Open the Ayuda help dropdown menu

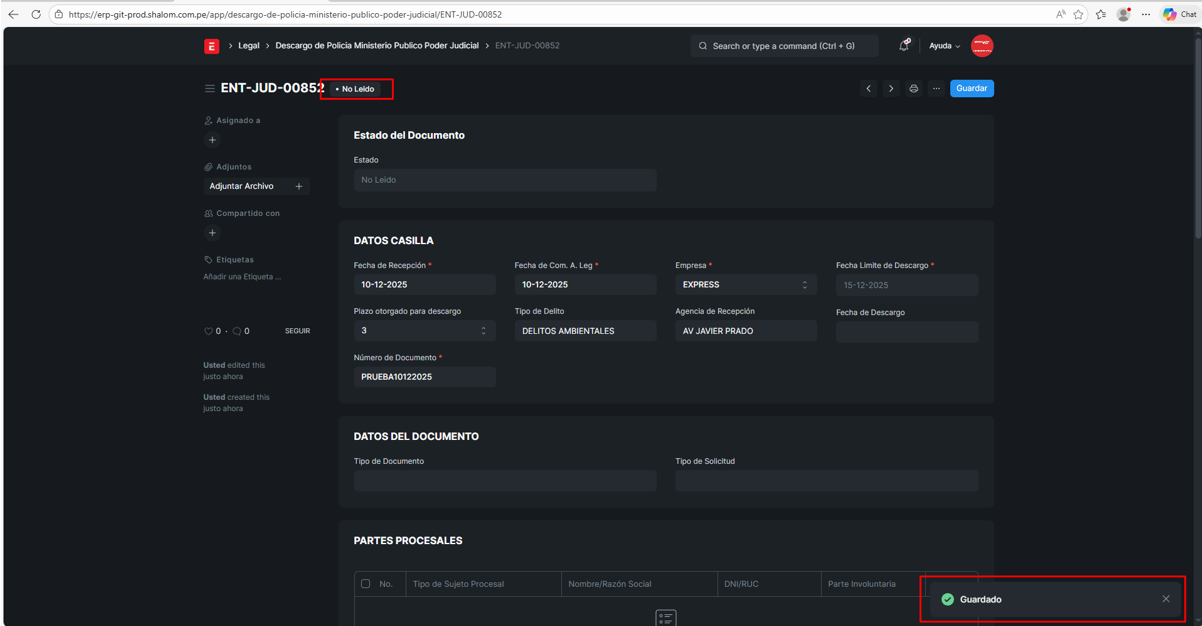(944, 46)
